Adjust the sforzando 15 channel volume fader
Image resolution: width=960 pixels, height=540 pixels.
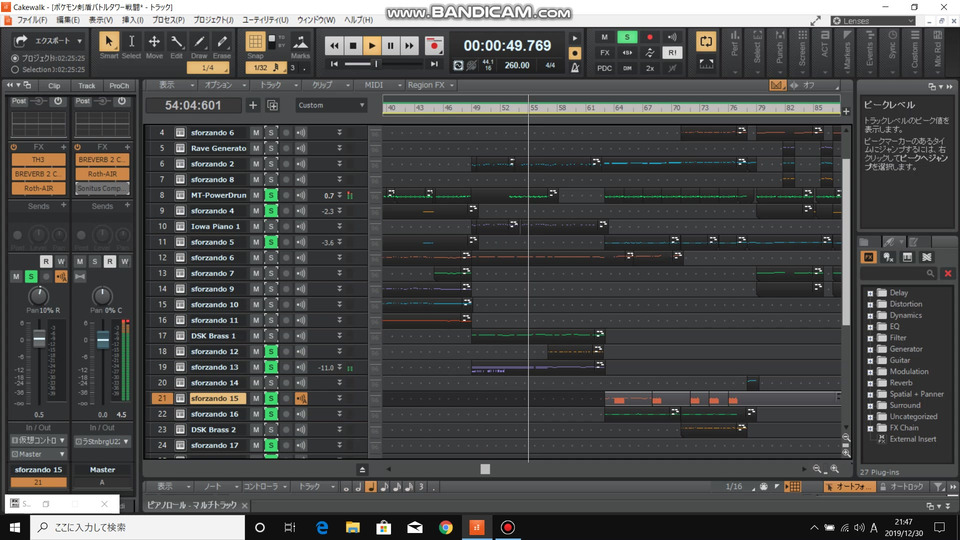39,339
